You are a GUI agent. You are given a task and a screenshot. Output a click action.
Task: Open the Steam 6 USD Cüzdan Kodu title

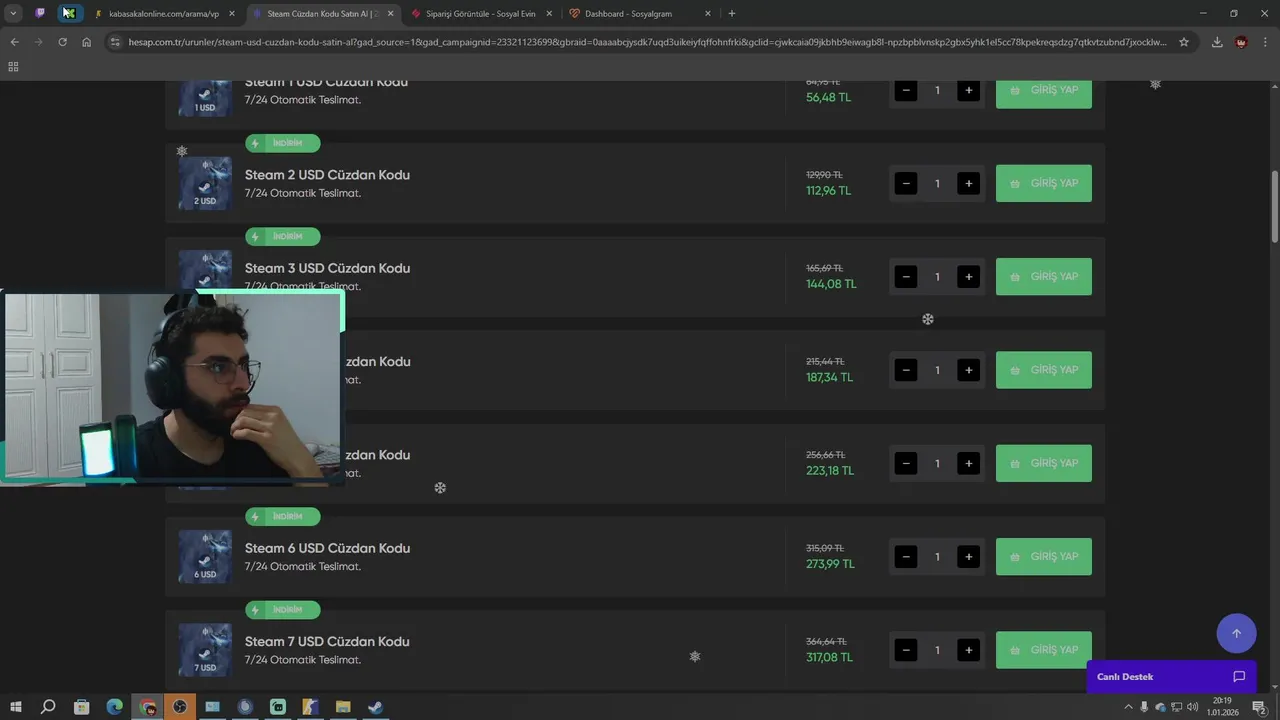pyautogui.click(x=327, y=548)
